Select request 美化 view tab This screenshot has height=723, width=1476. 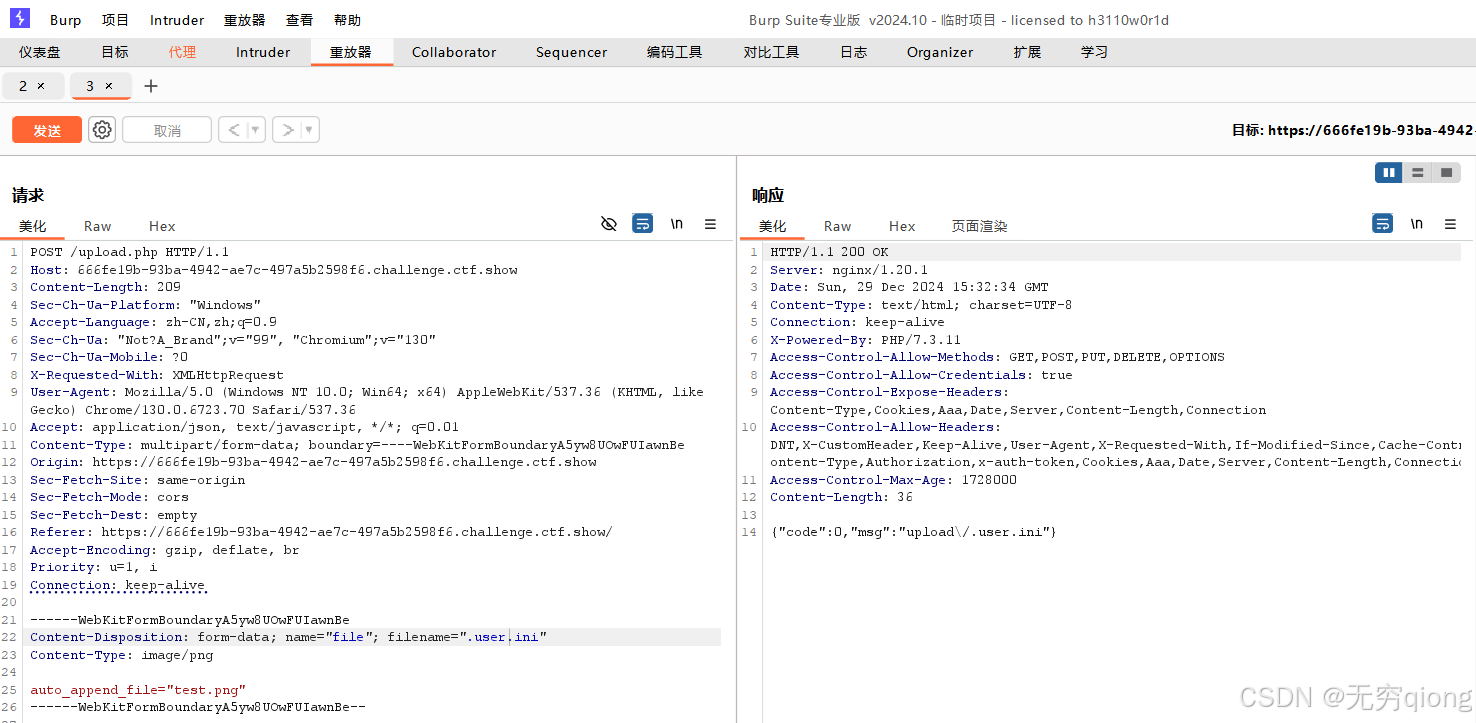(32, 226)
